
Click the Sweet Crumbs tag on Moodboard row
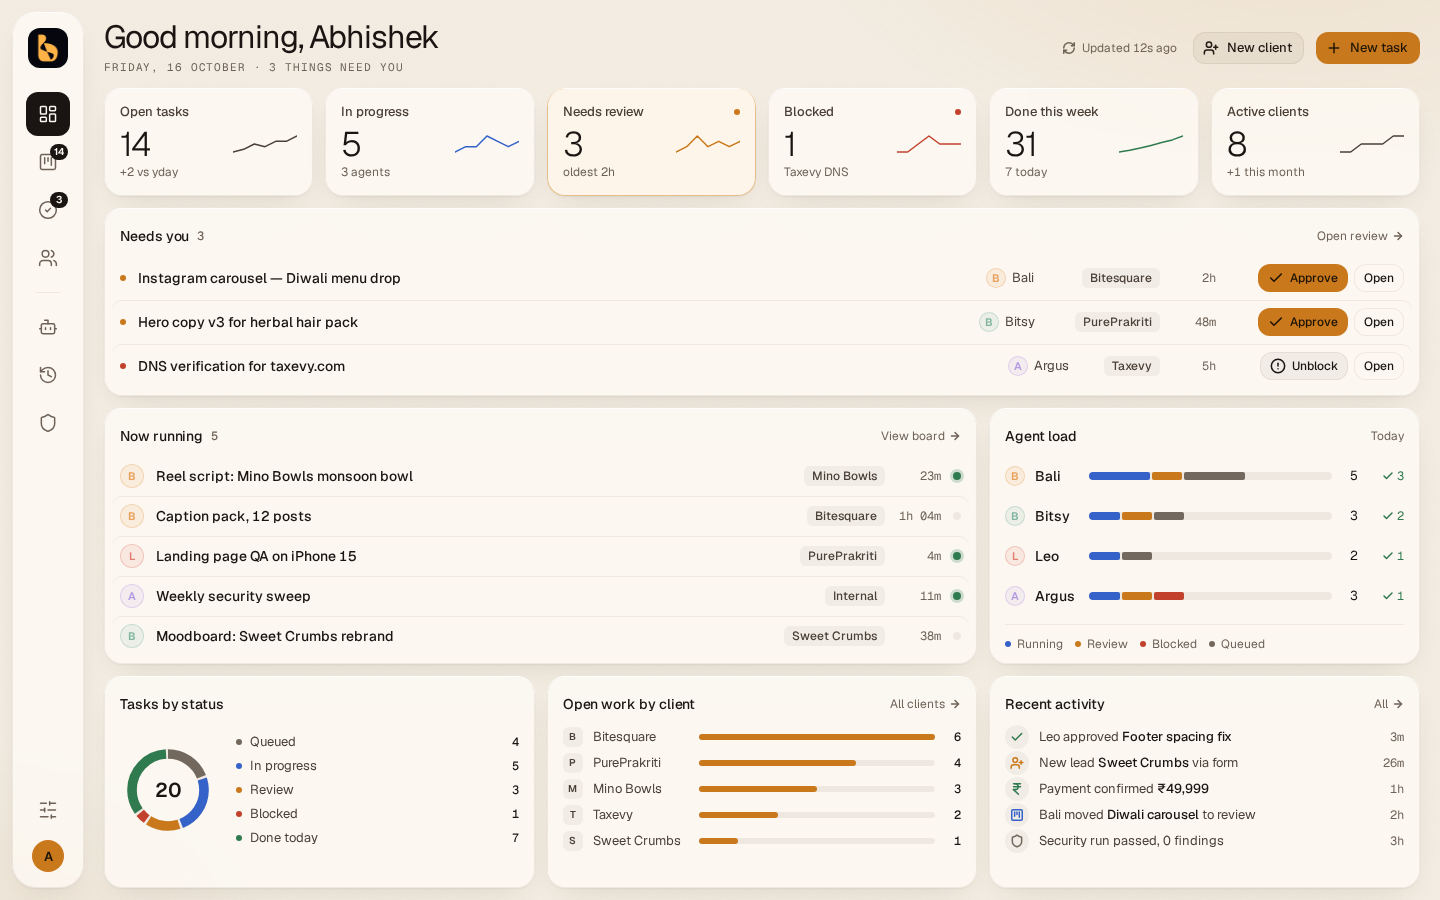coord(834,636)
